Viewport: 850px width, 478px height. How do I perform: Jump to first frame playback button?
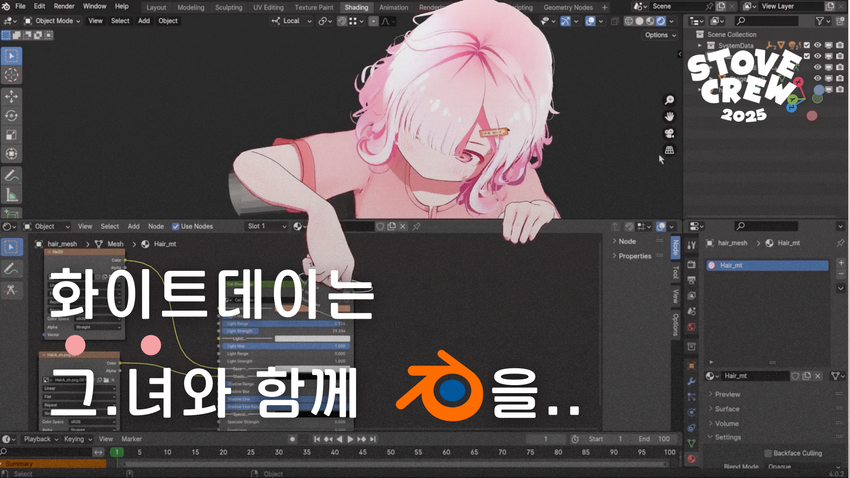(317, 440)
